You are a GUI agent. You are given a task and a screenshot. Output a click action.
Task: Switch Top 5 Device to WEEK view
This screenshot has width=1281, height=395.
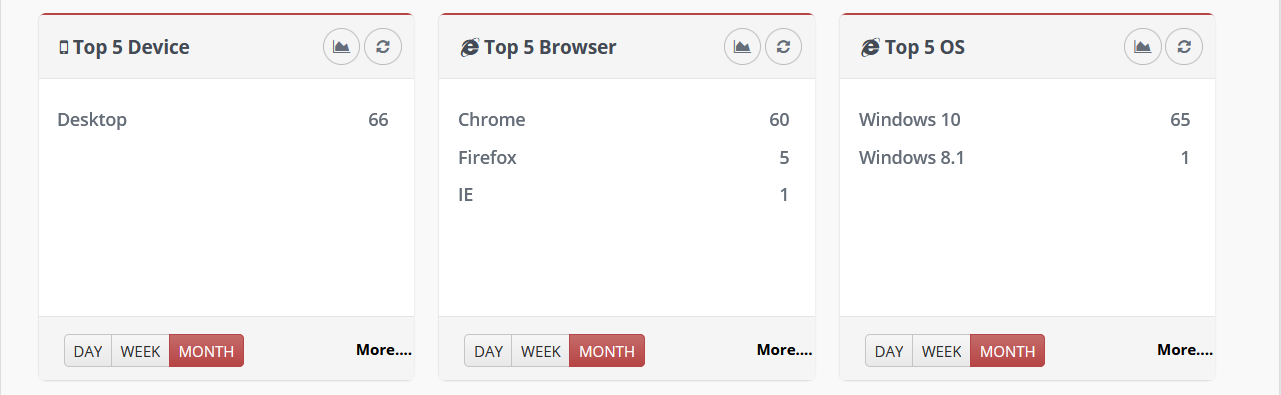pyautogui.click(x=141, y=351)
